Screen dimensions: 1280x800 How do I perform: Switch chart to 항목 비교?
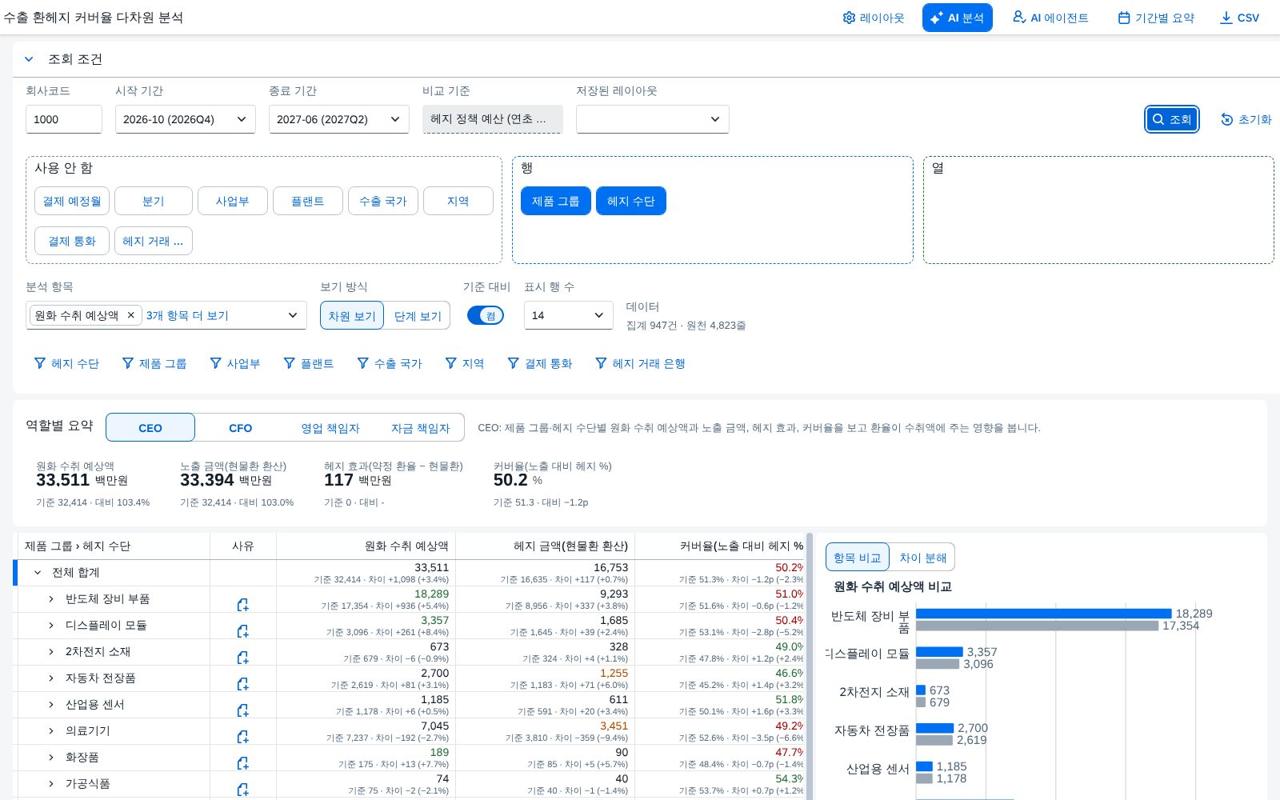[857, 557]
